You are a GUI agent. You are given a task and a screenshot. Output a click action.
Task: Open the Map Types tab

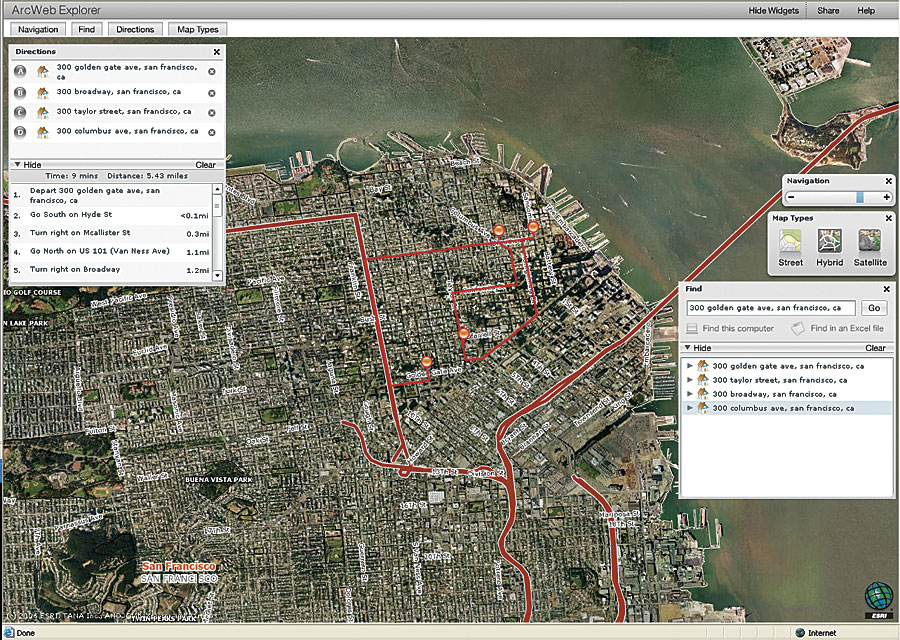tap(197, 29)
